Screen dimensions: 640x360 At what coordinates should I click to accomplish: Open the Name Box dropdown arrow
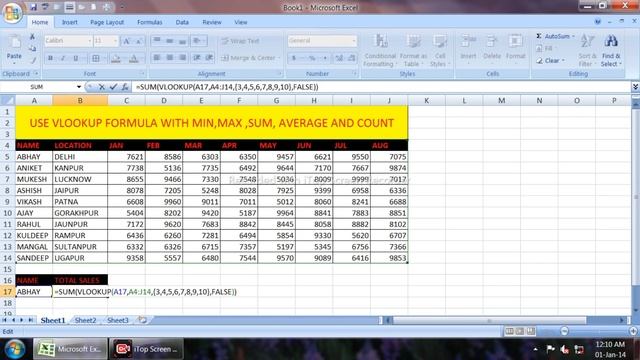point(79,87)
